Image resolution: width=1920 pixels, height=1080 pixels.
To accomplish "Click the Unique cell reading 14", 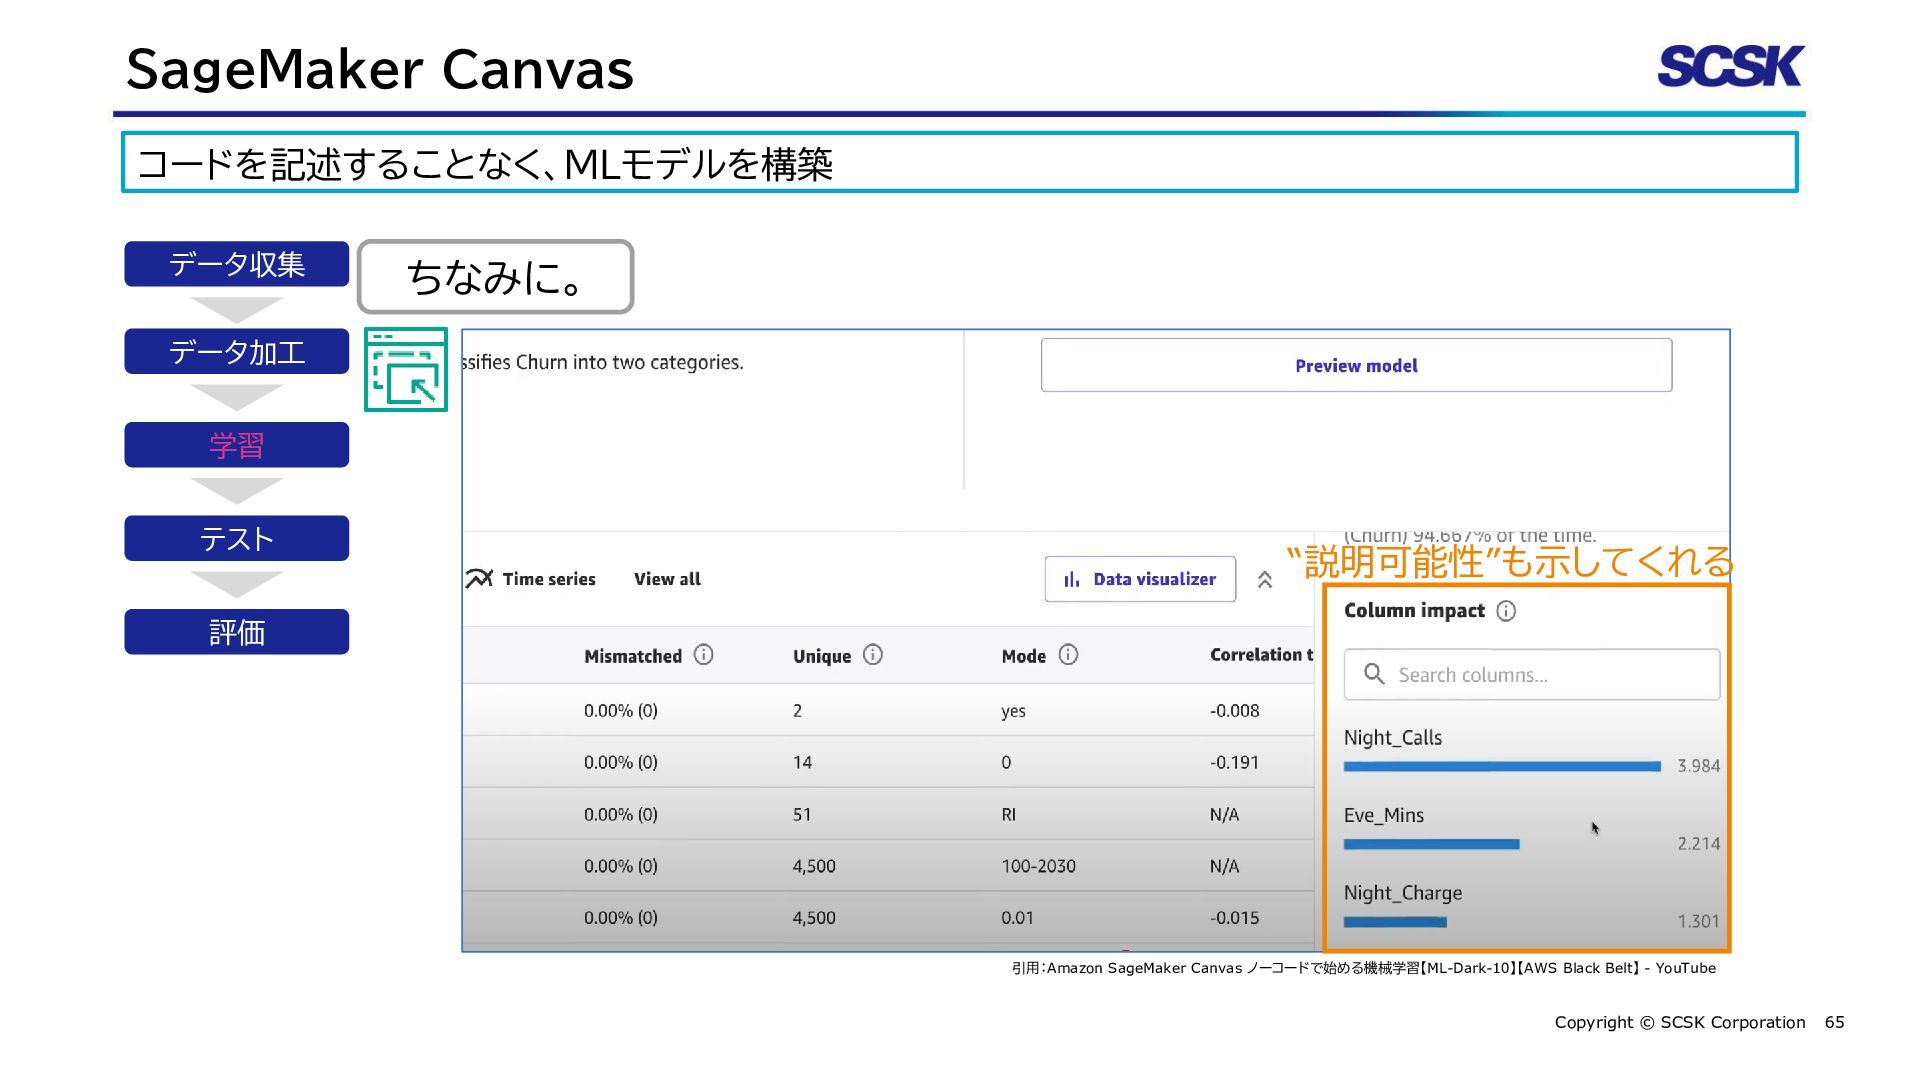I will 802,763.
